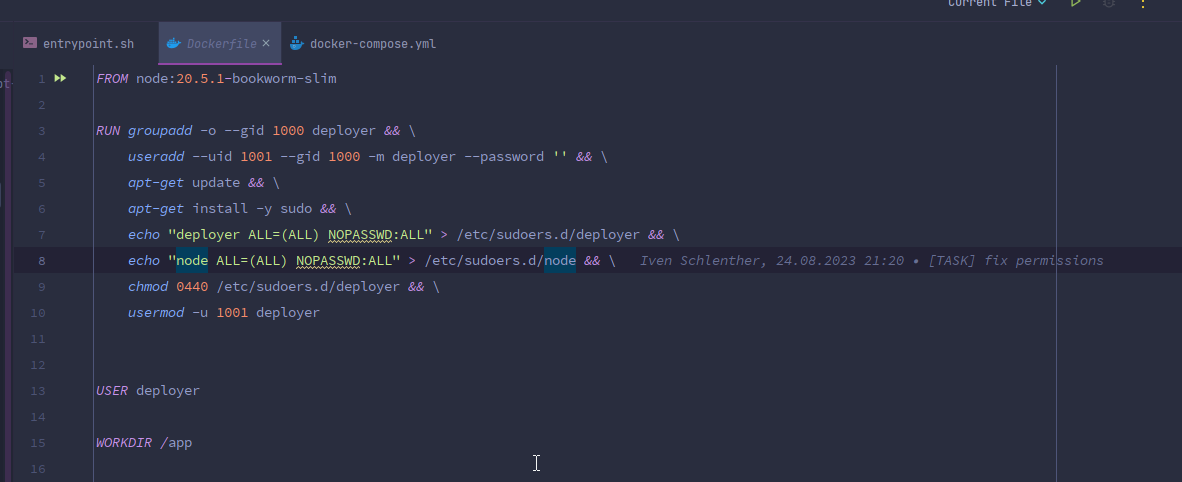Image resolution: width=1182 pixels, height=482 pixels.
Task: Click the git blame annotation by Iven Schlenther
Action: [x=871, y=261]
